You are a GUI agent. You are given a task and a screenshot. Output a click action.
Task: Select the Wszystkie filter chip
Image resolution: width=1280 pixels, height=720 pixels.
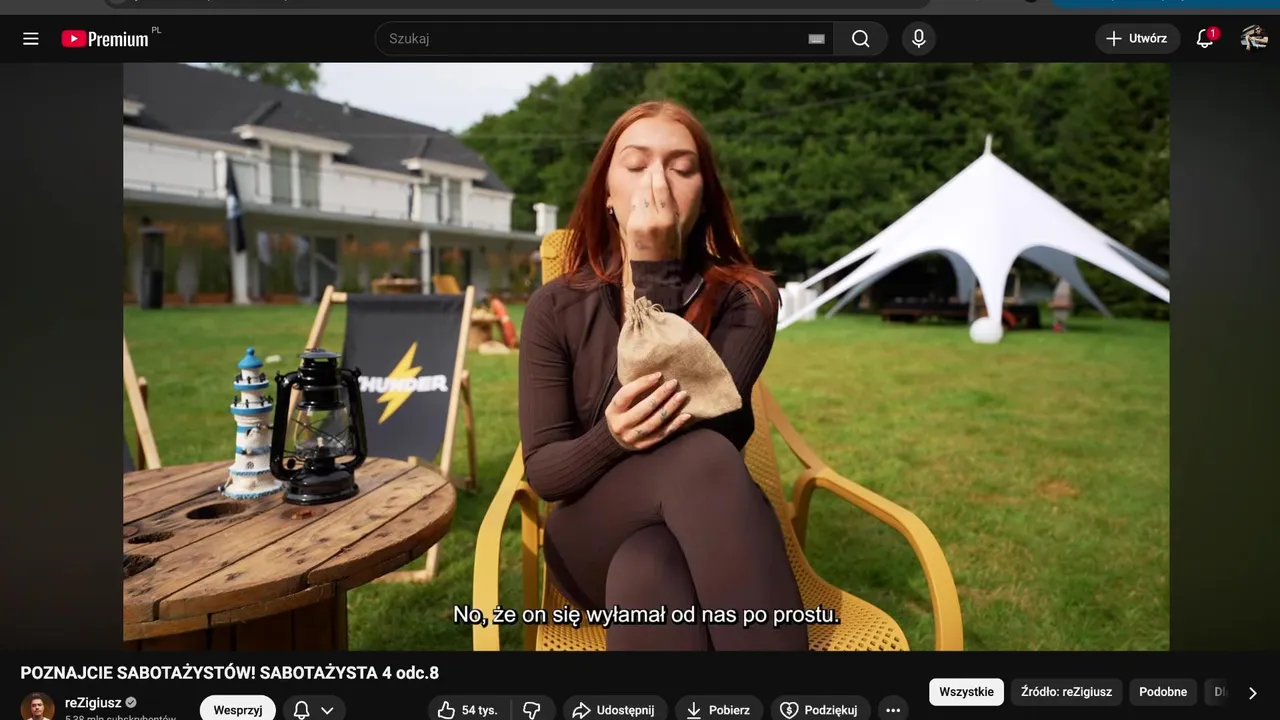tap(966, 692)
